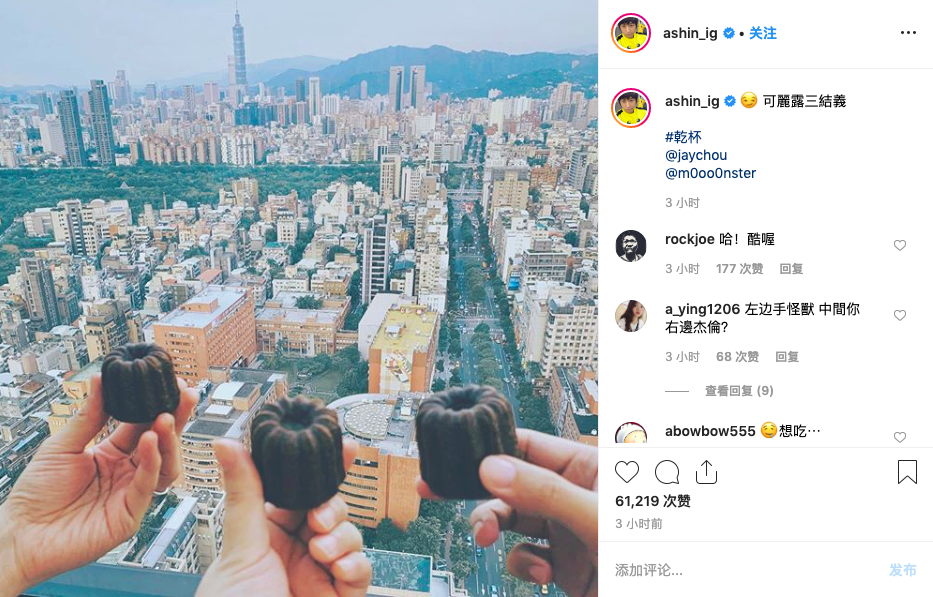
Task: View rockjoe's profile picture
Action: coord(631,245)
